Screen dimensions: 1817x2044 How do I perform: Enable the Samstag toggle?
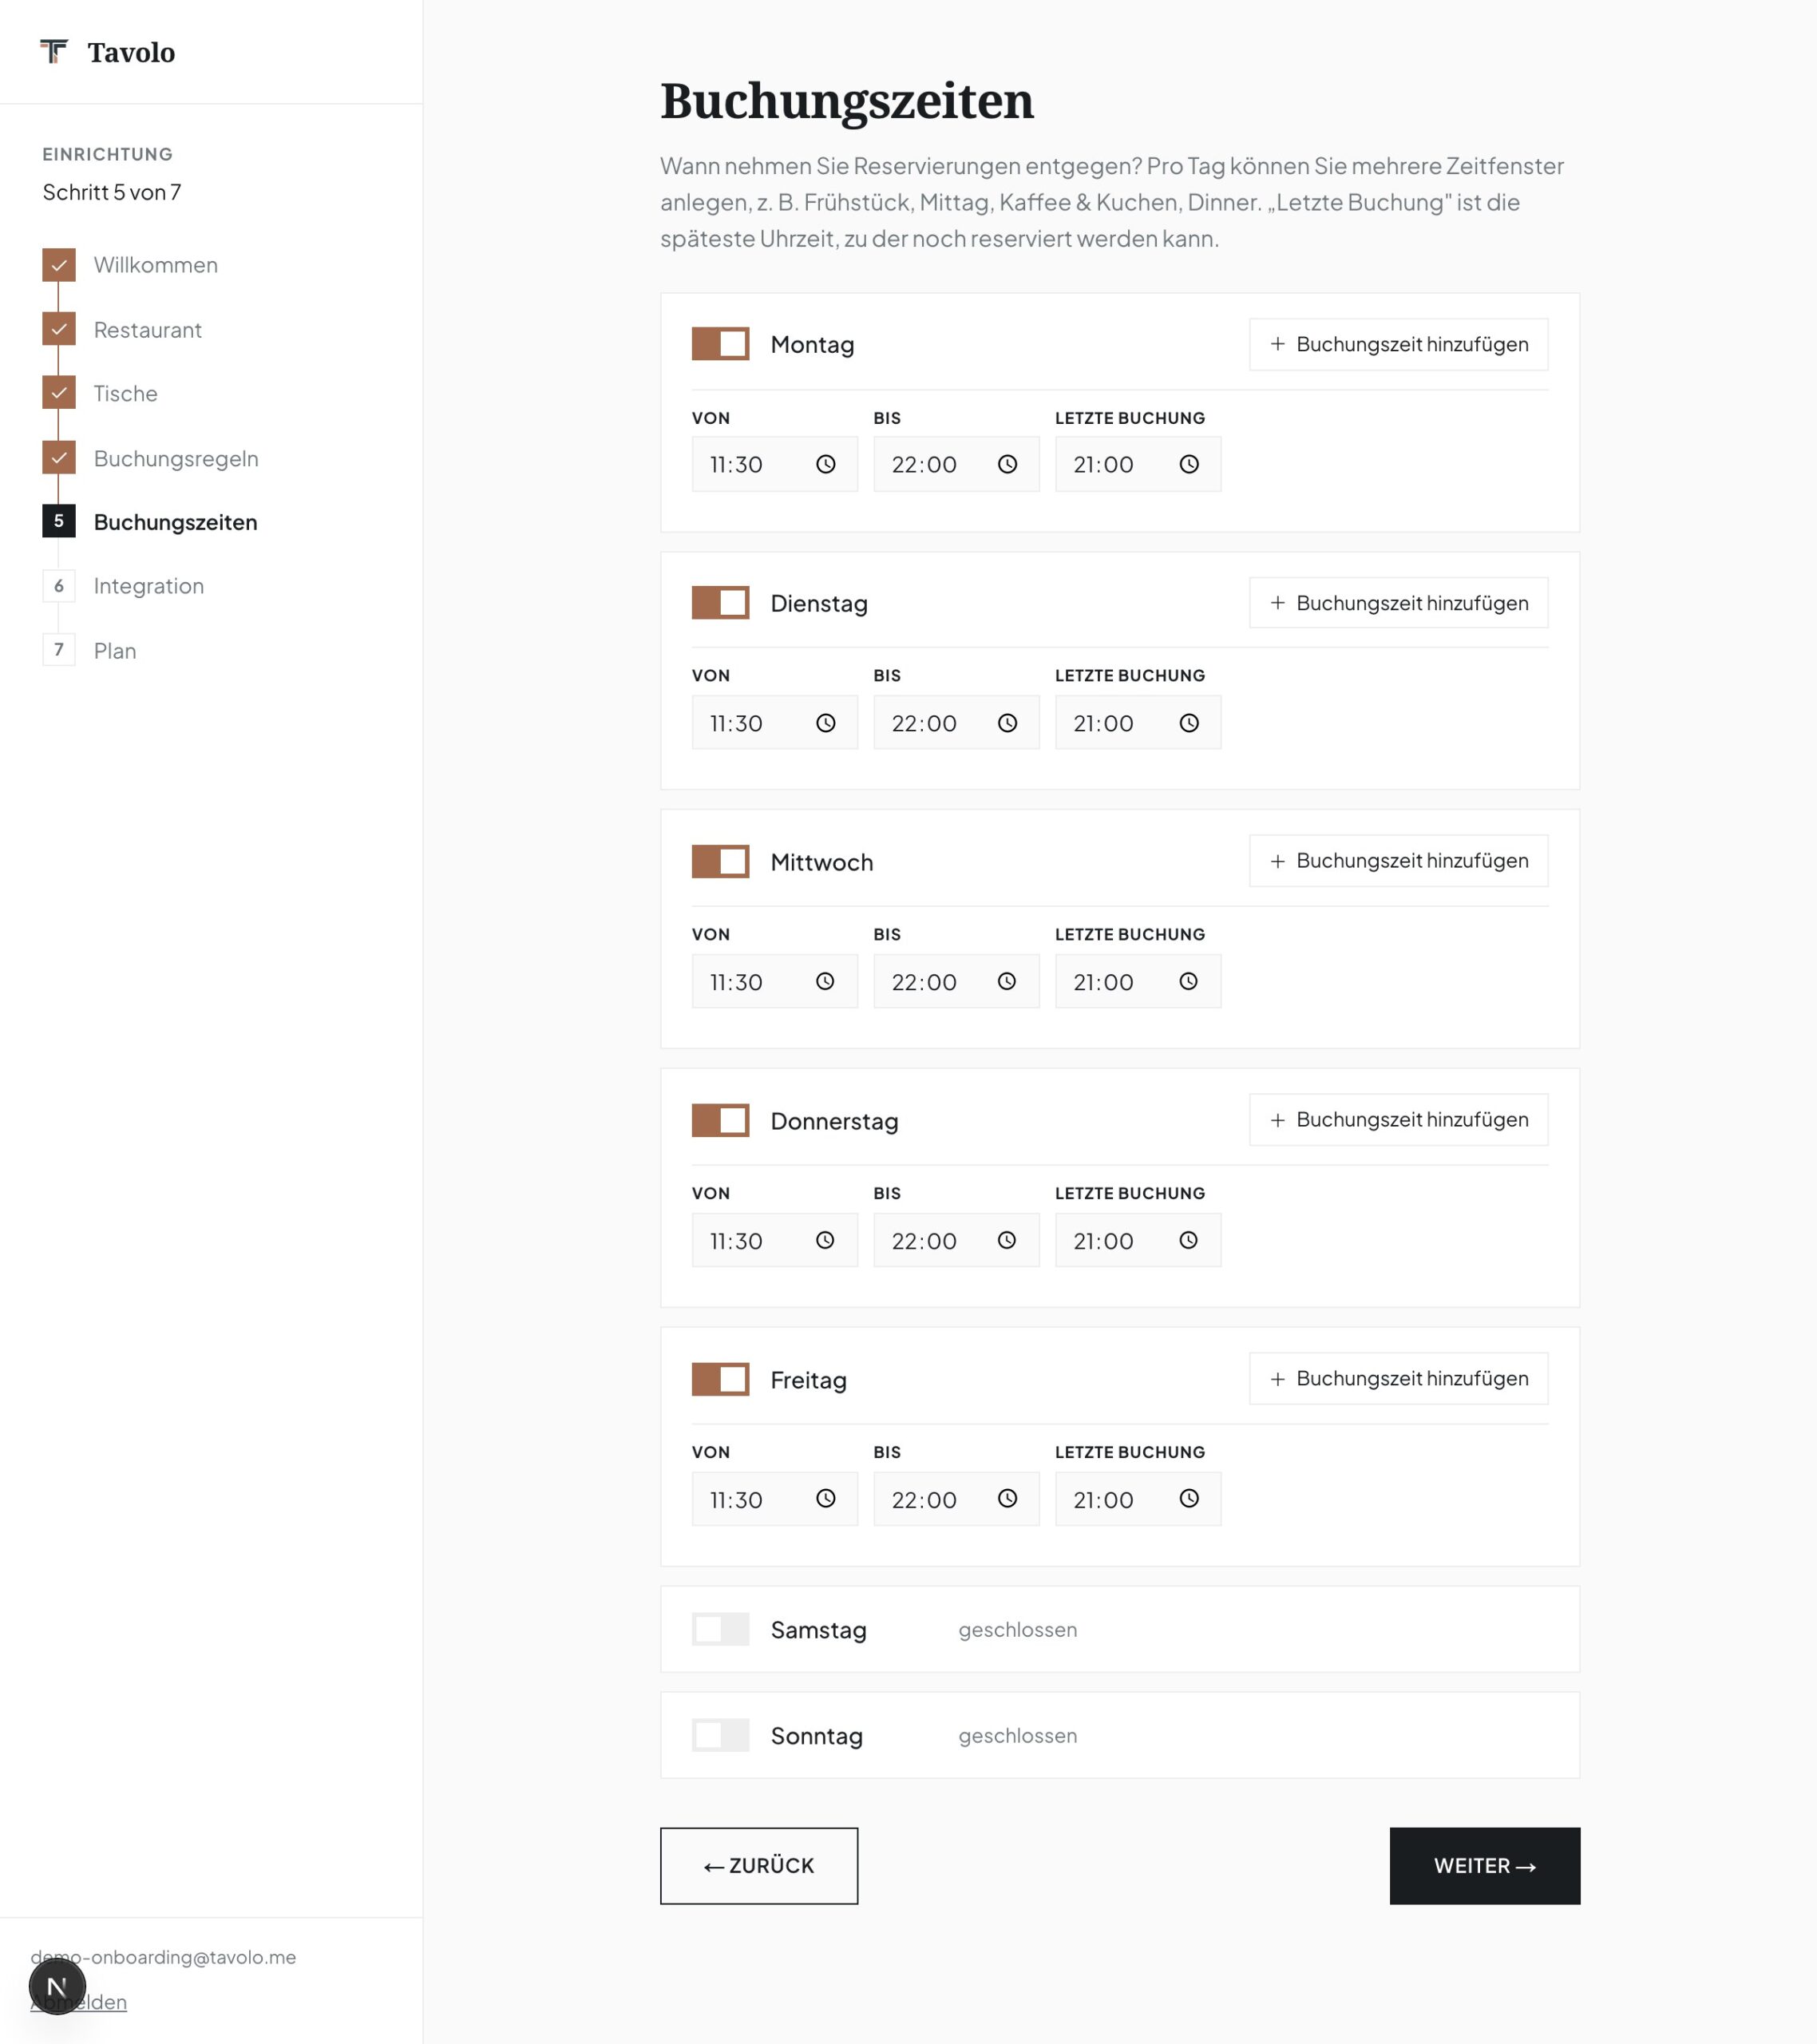click(720, 1629)
